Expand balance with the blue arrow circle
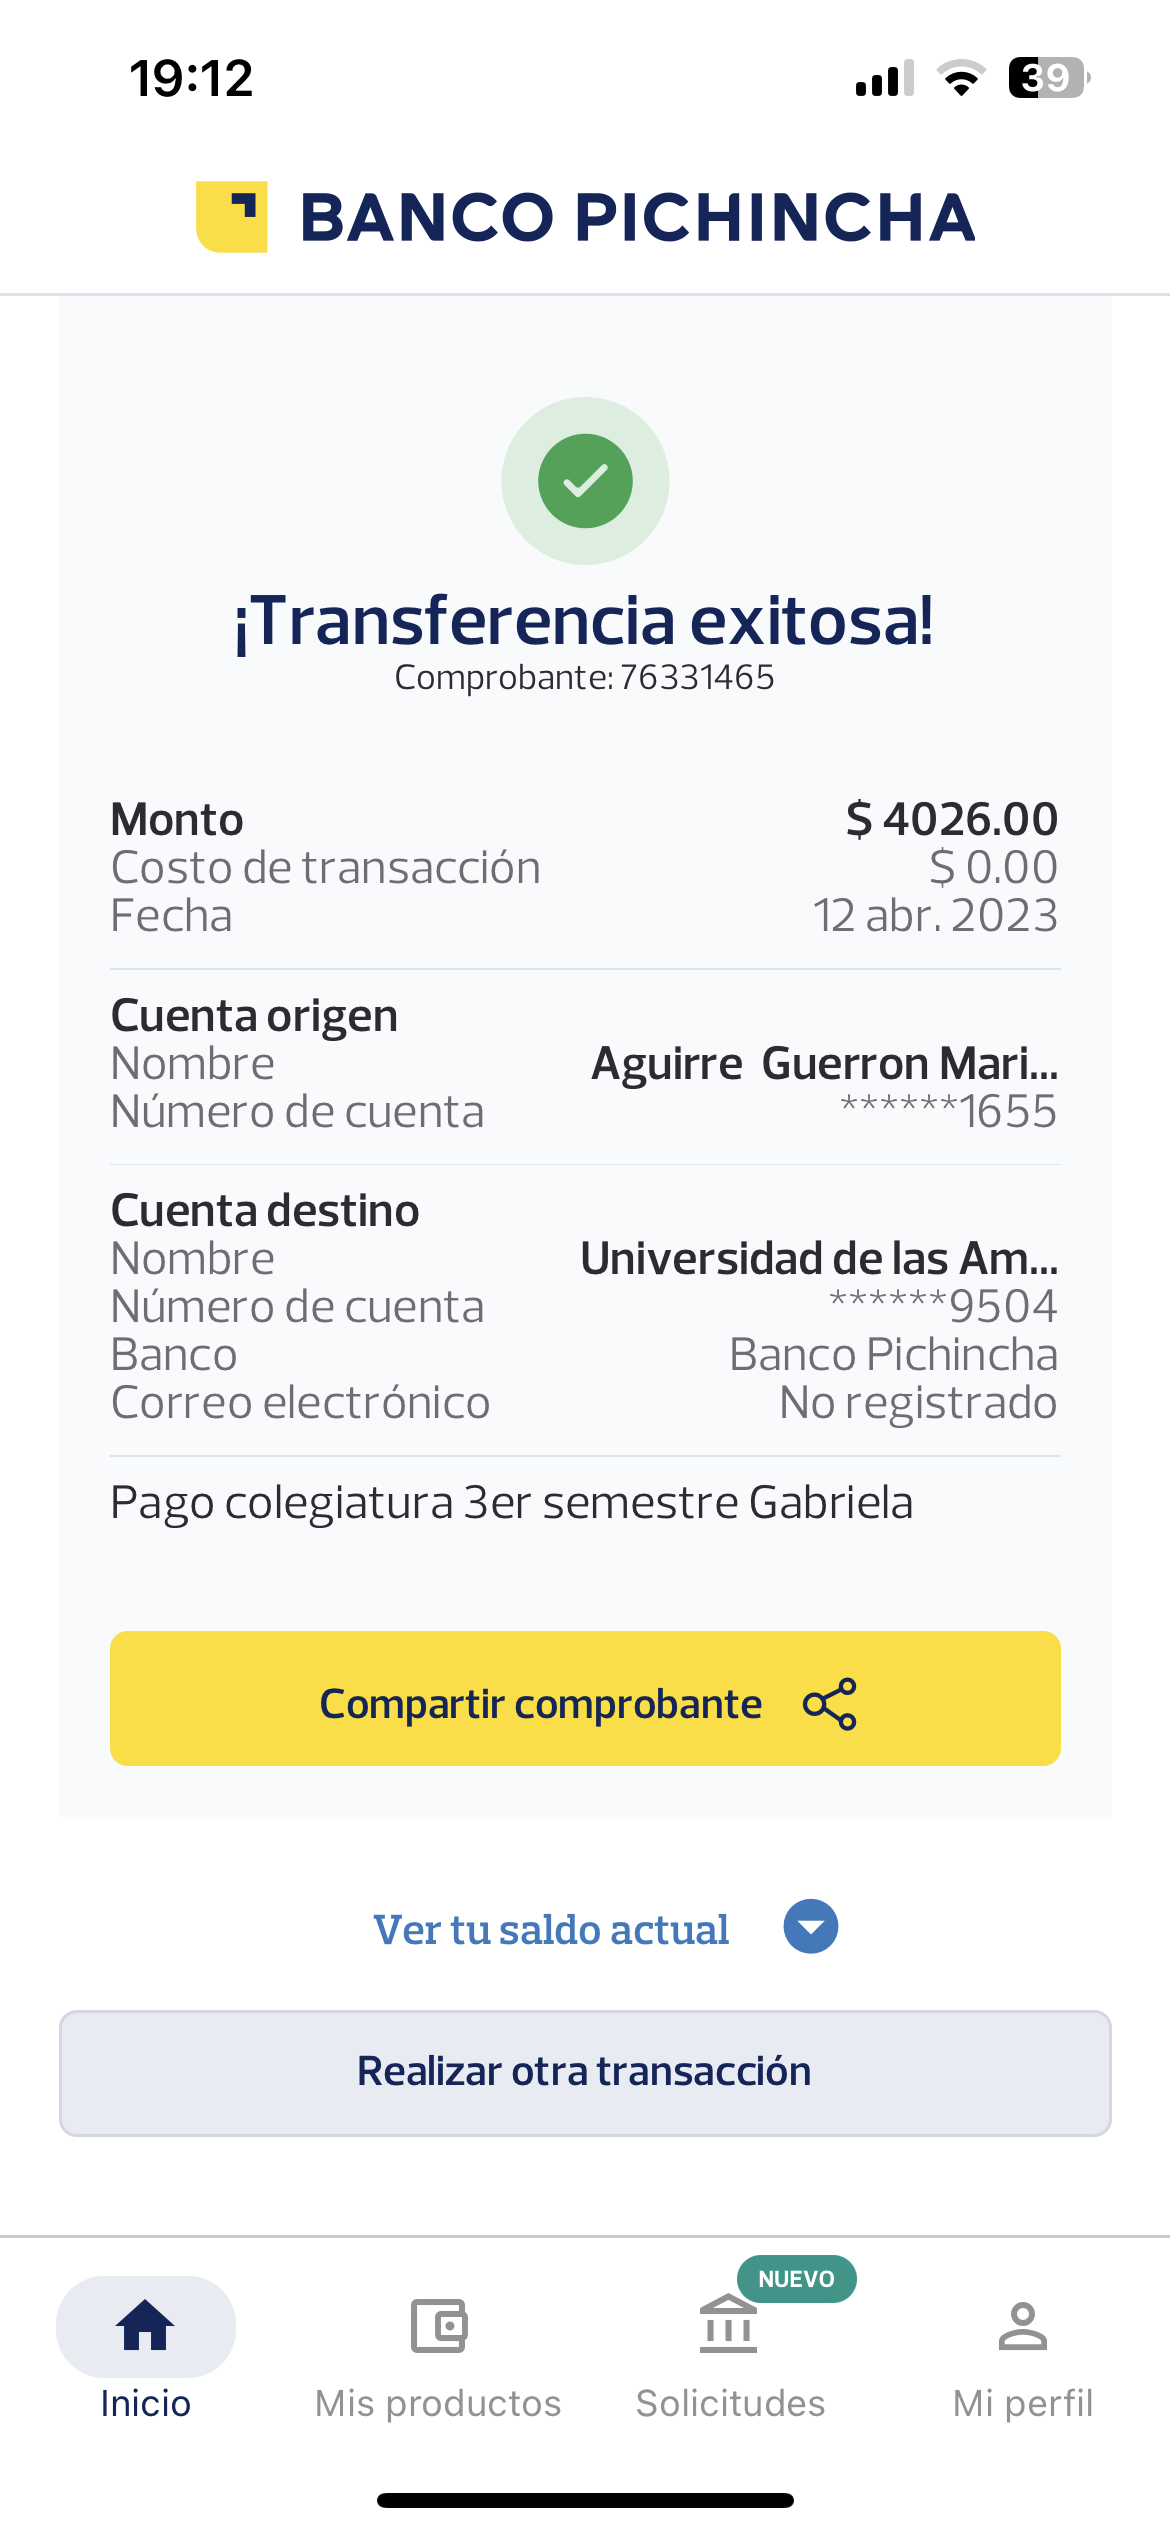 pyautogui.click(x=811, y=1927)
